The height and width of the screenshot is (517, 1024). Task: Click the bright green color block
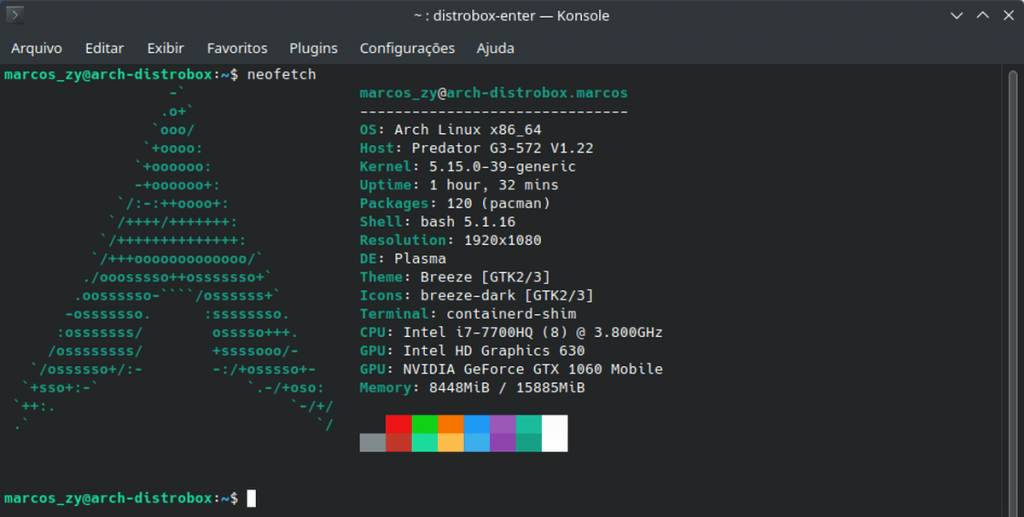pos(424,424)
